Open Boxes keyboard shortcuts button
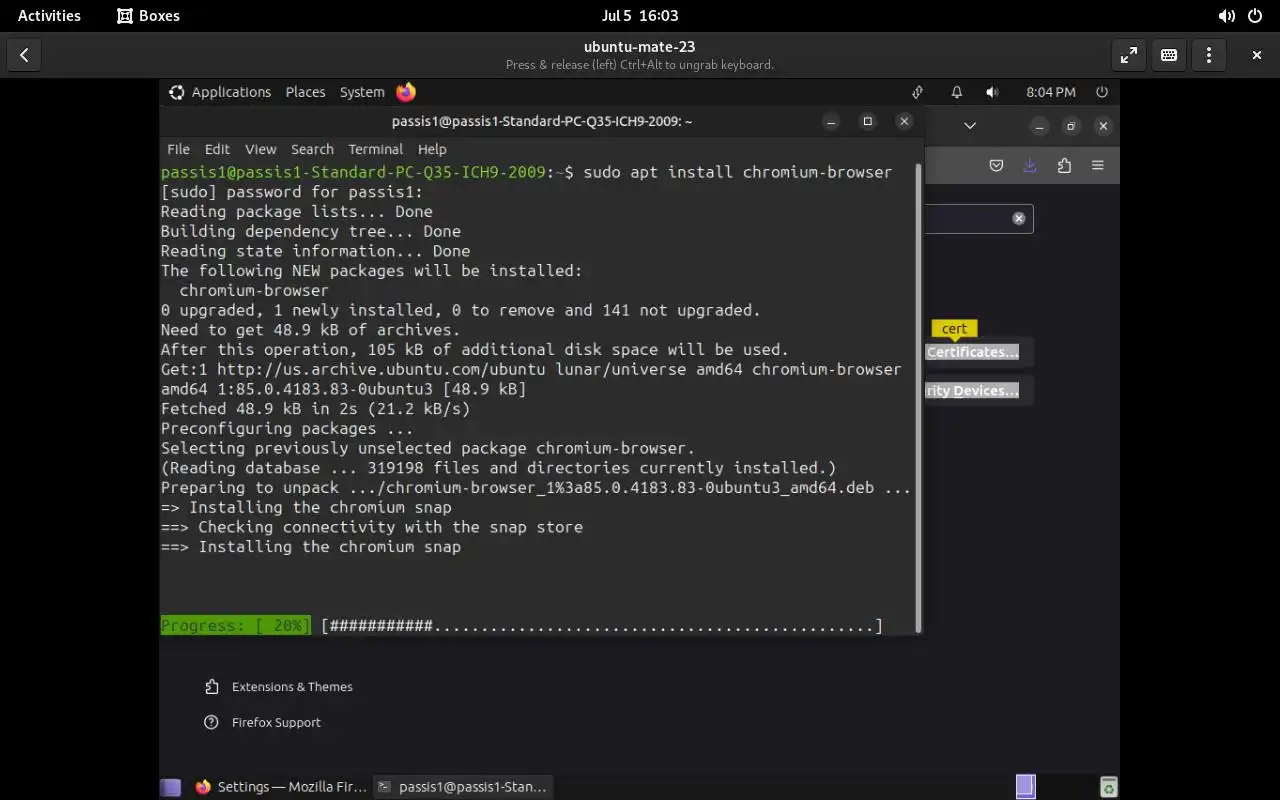The width and height of the screenshot is (1280, 800). coord(1168,55)
